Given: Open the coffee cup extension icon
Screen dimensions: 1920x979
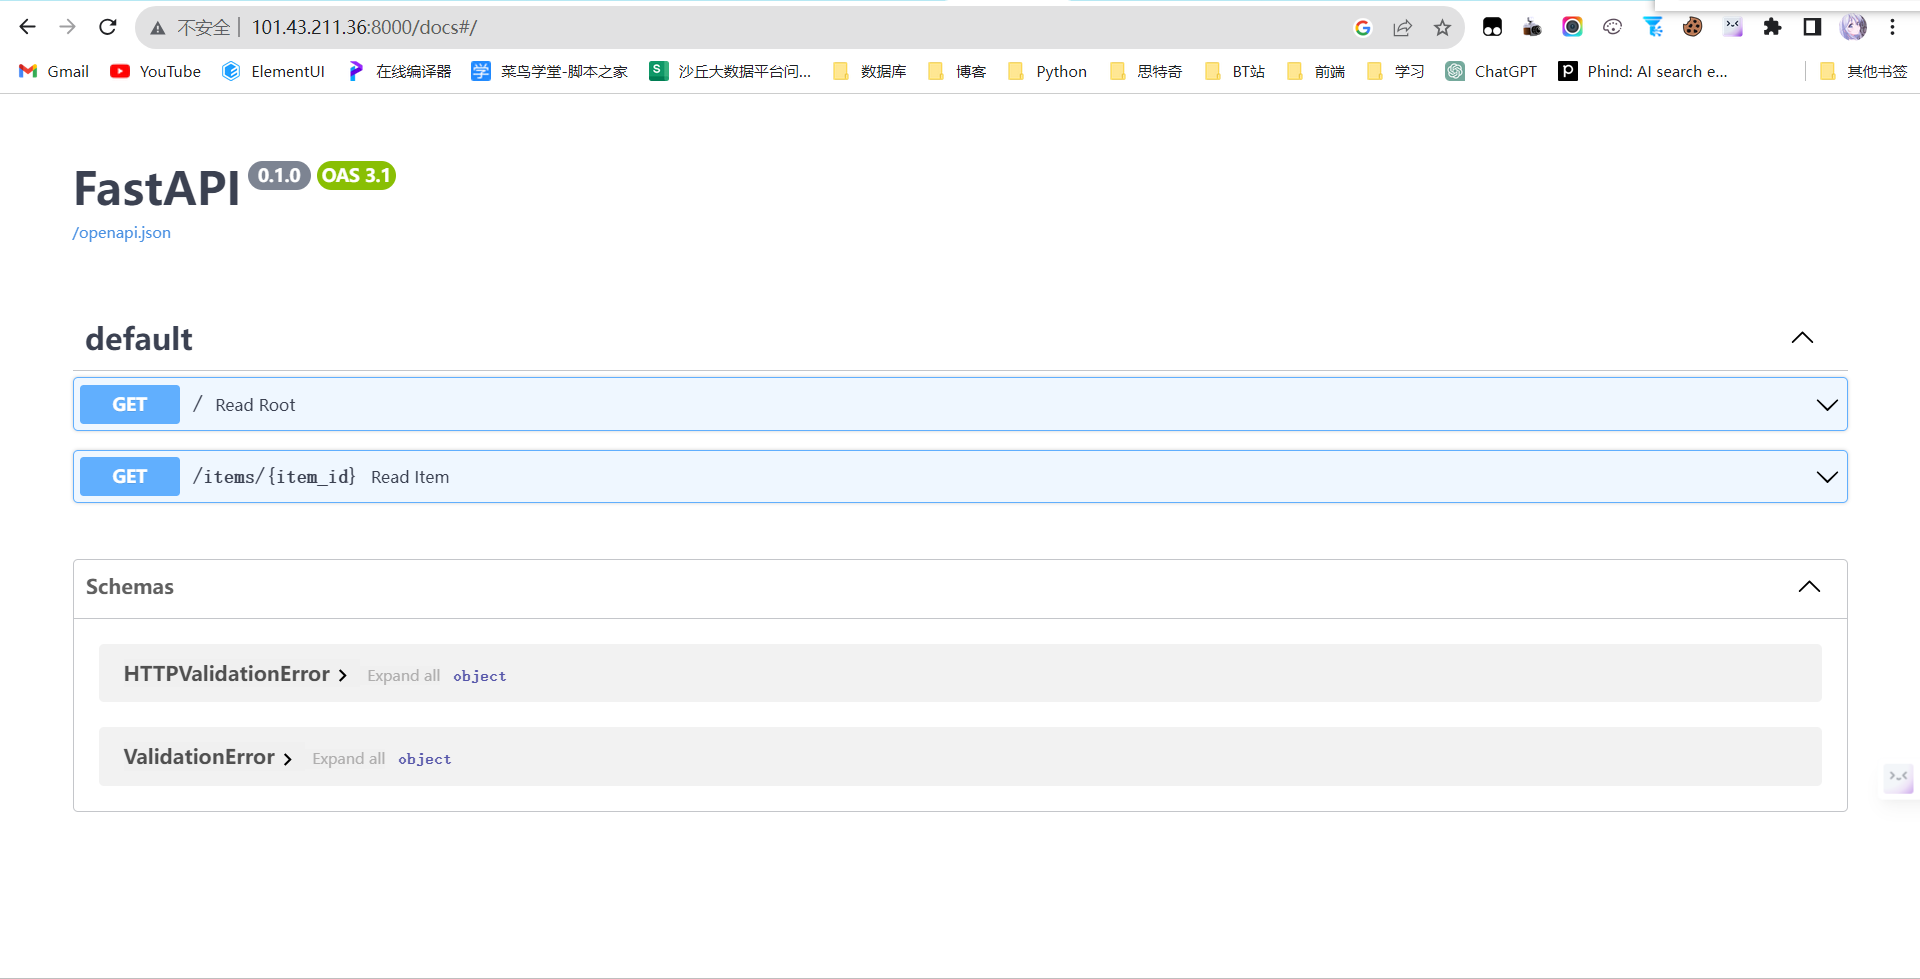Looking at the screenshot, I should [1532, 27].
